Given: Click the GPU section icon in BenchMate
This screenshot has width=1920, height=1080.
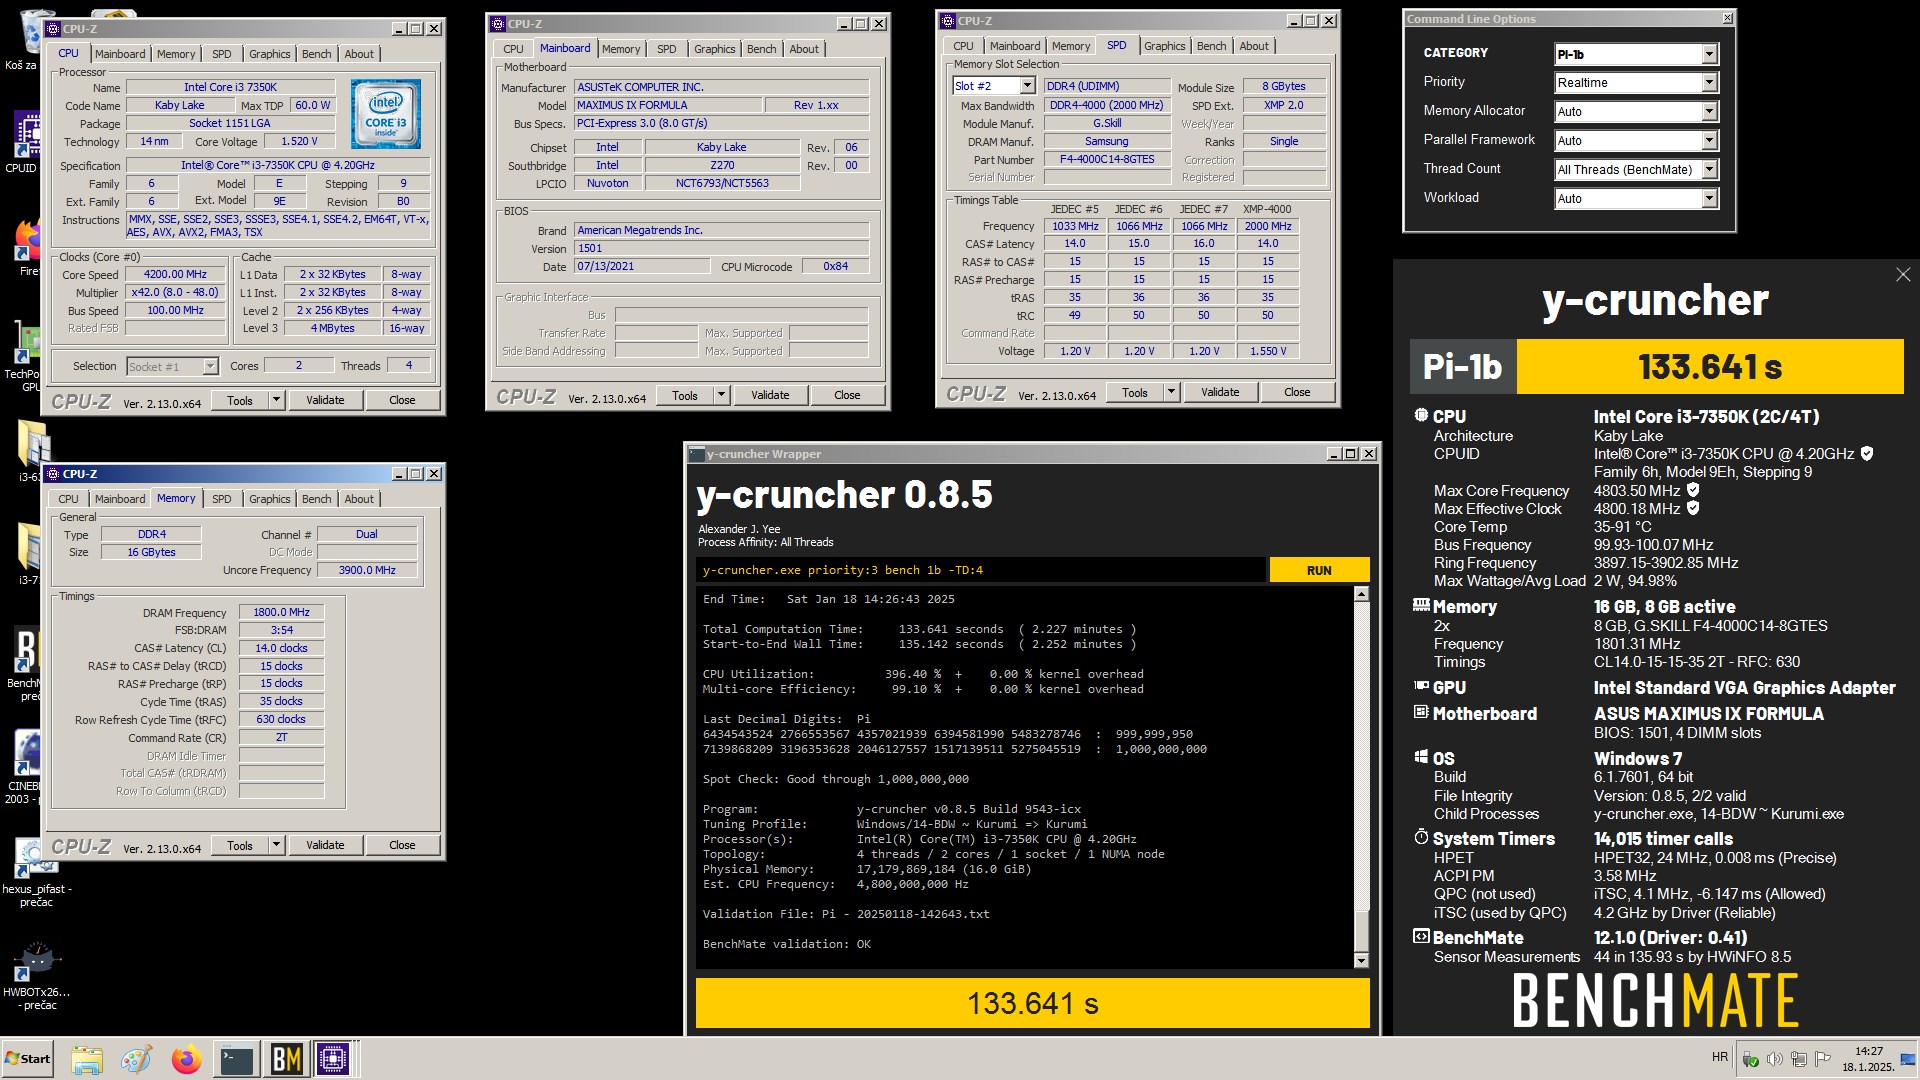Looking at the screenshot, I should [1421, 686].
